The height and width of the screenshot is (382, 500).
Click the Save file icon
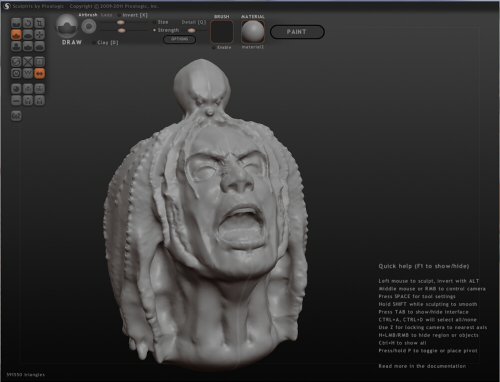point(40,100)
